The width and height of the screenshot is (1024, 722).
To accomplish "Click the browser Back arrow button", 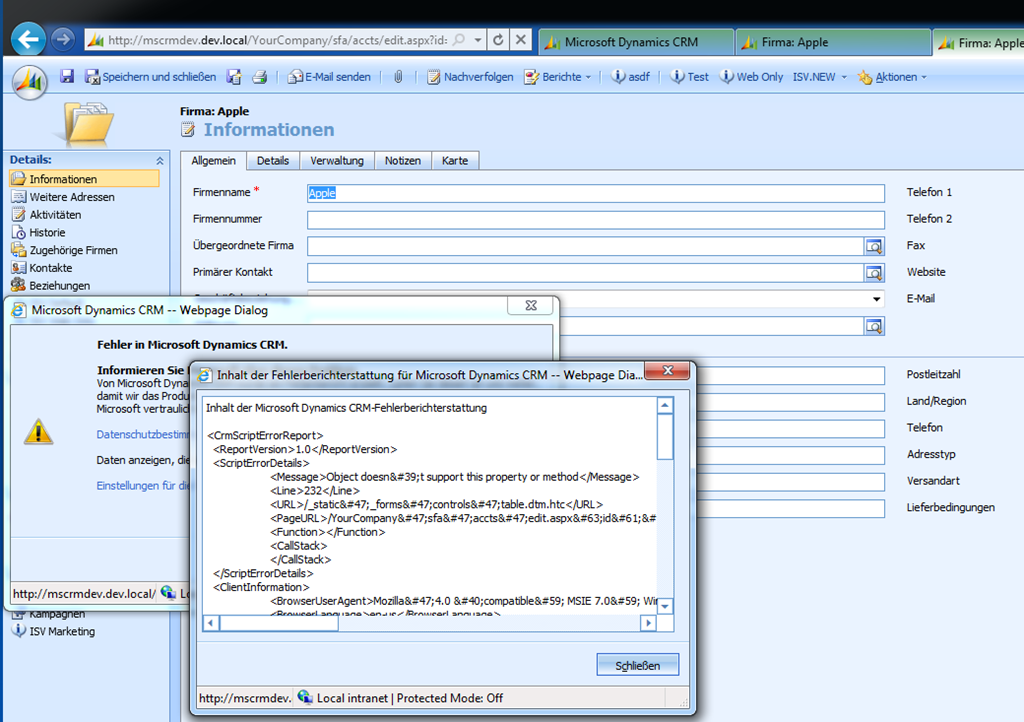I will click(x=28, y=40).
